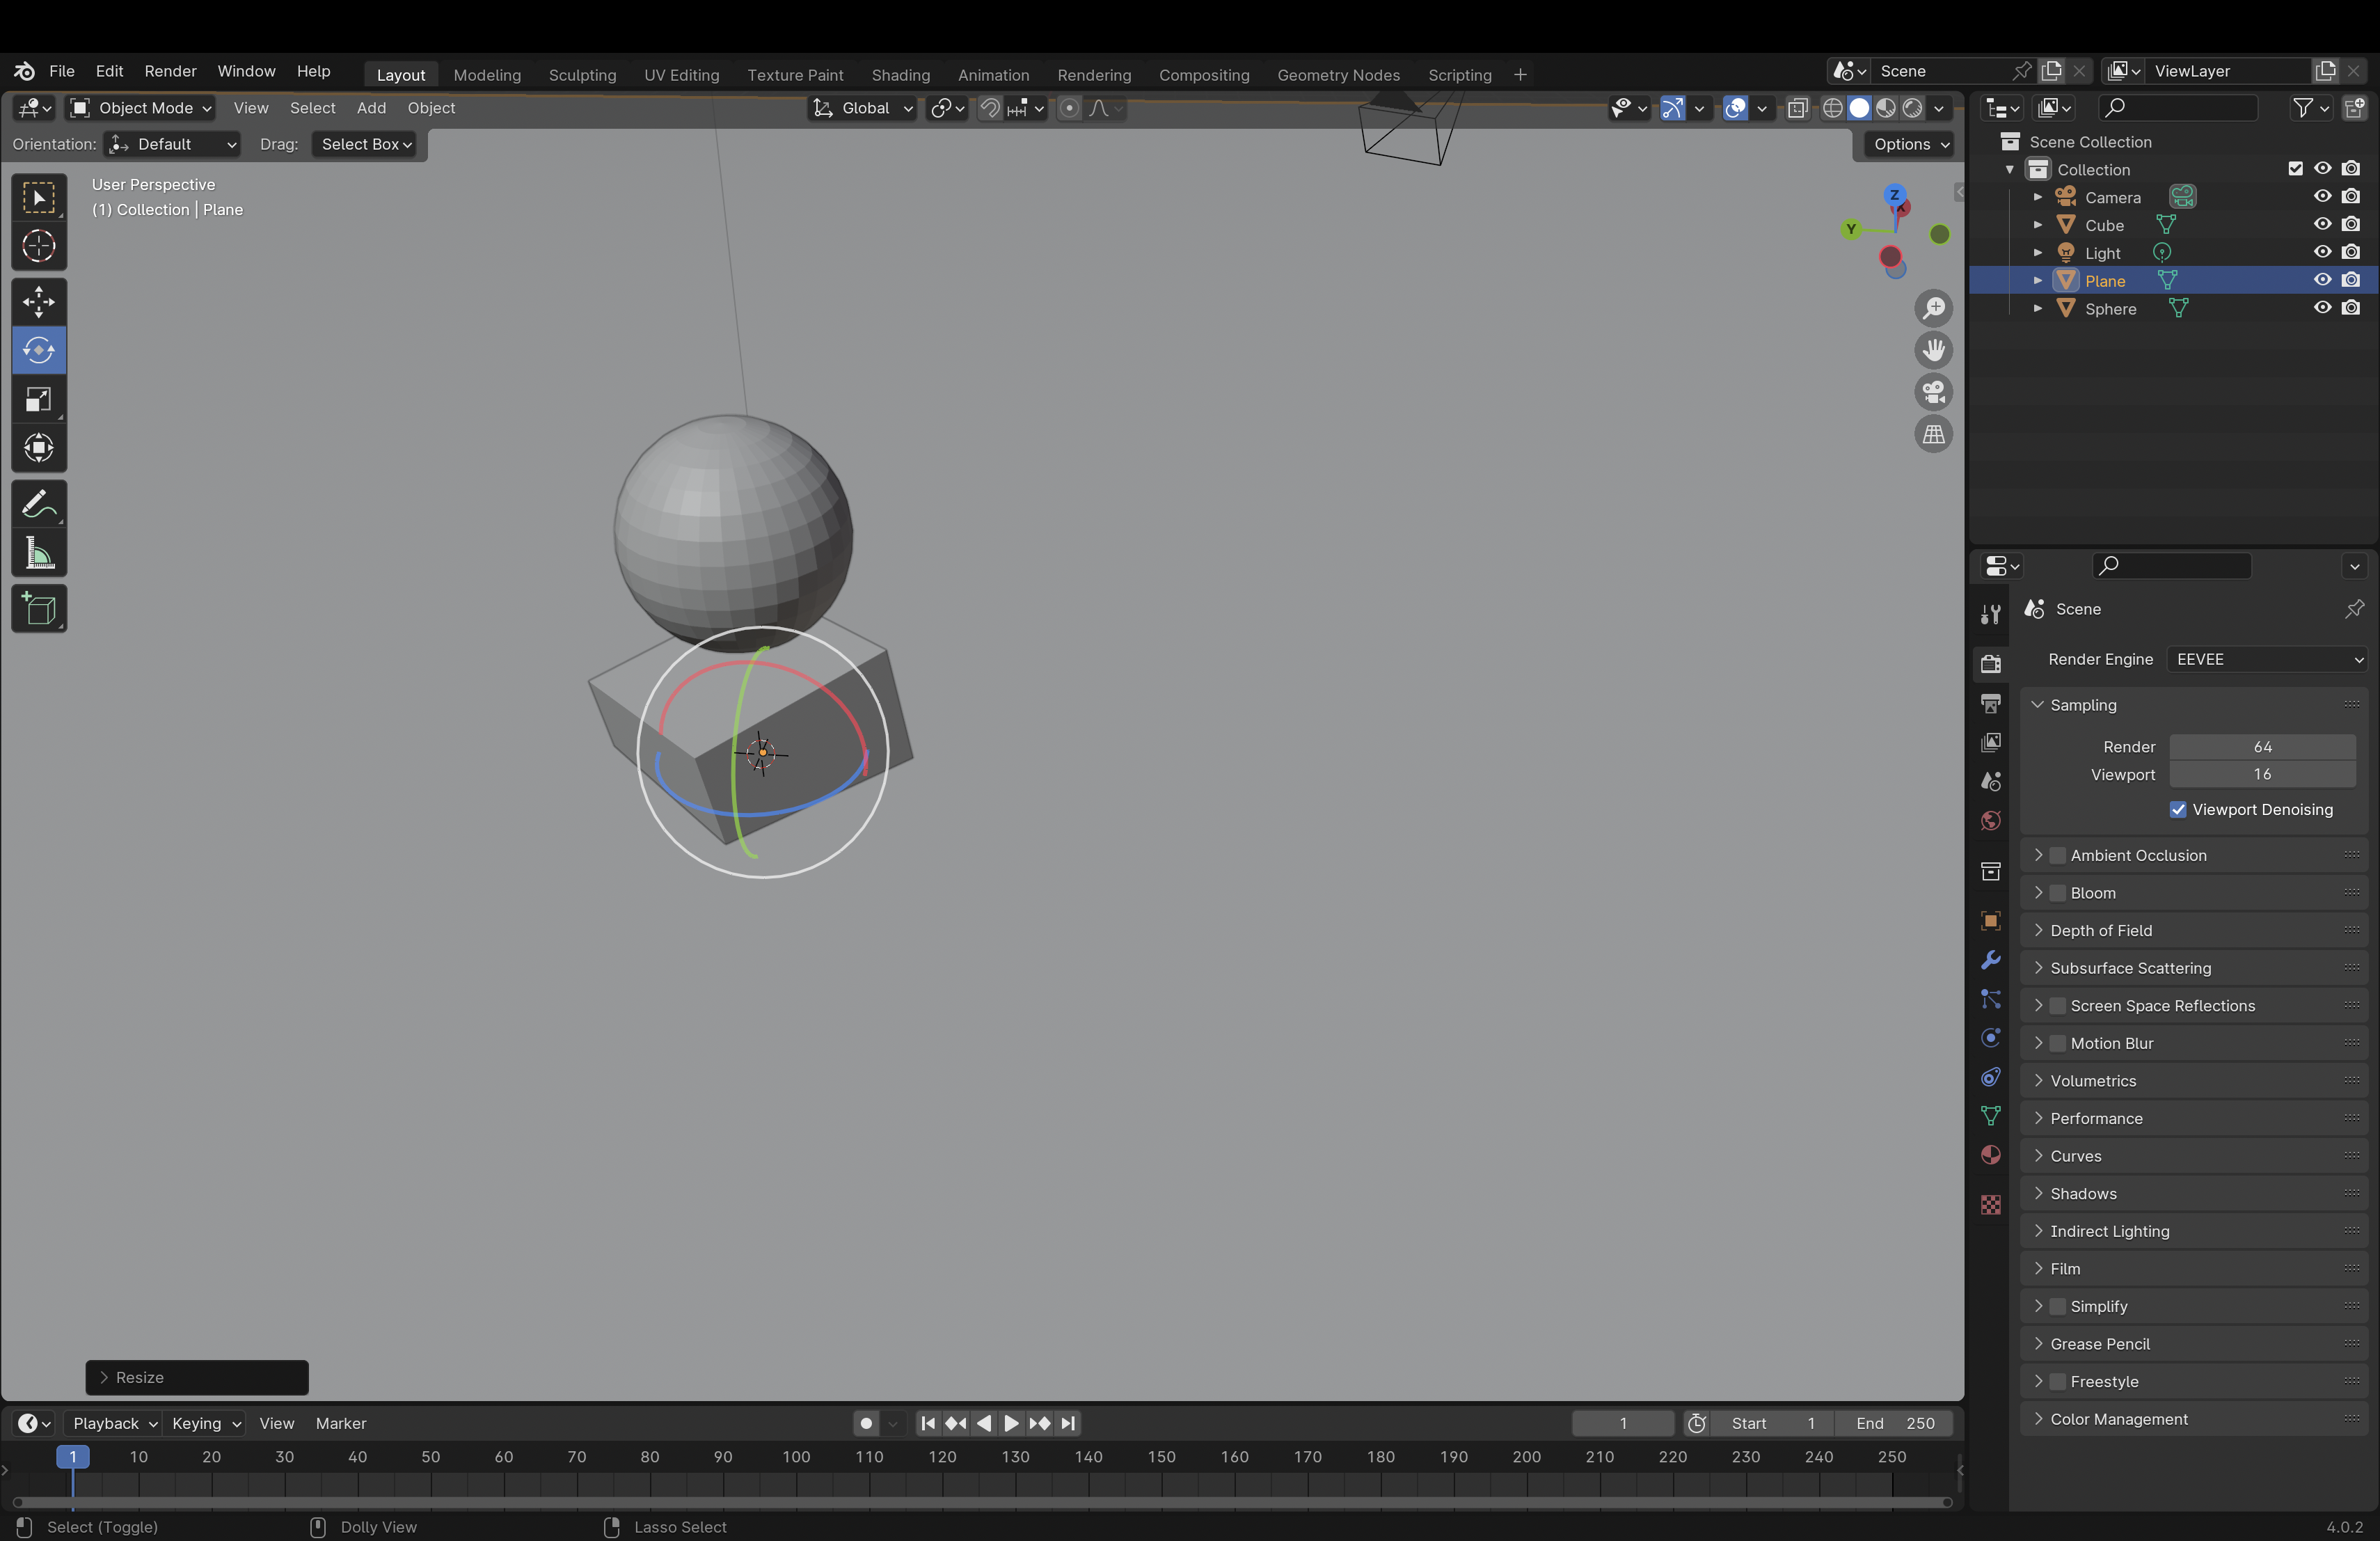
Task: Open the Modifiers wrench properties tab
Action: coord(1990,960)
